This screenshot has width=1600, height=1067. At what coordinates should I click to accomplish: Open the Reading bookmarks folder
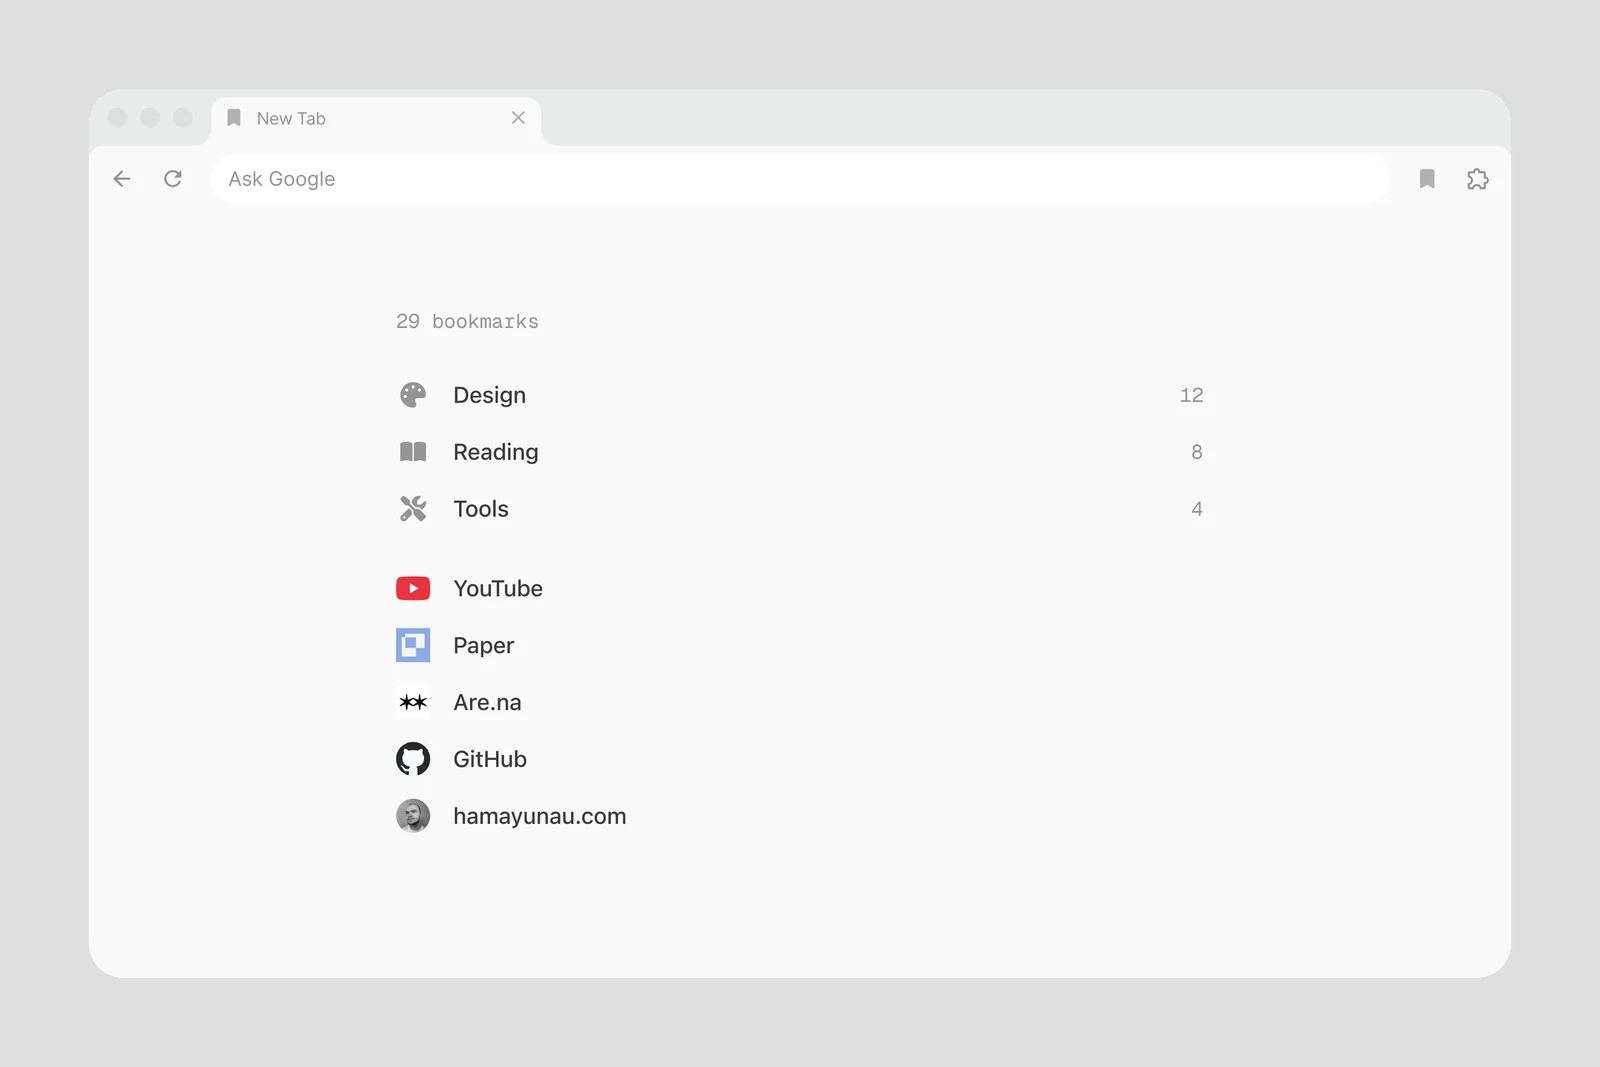pos(800,452)
